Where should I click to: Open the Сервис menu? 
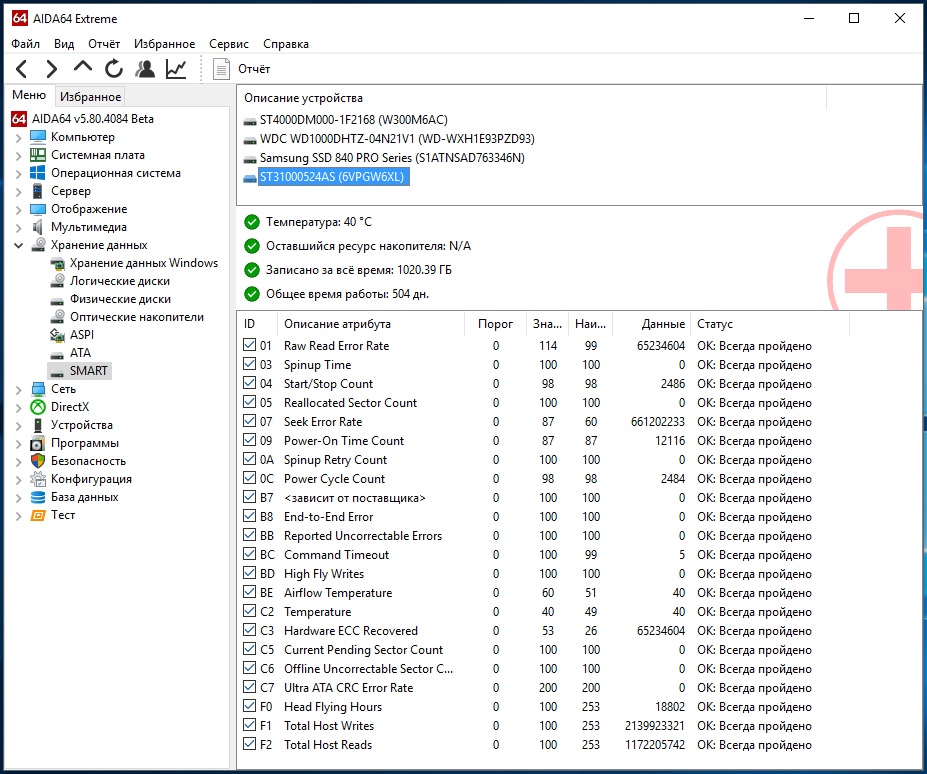tap(229, 44)
